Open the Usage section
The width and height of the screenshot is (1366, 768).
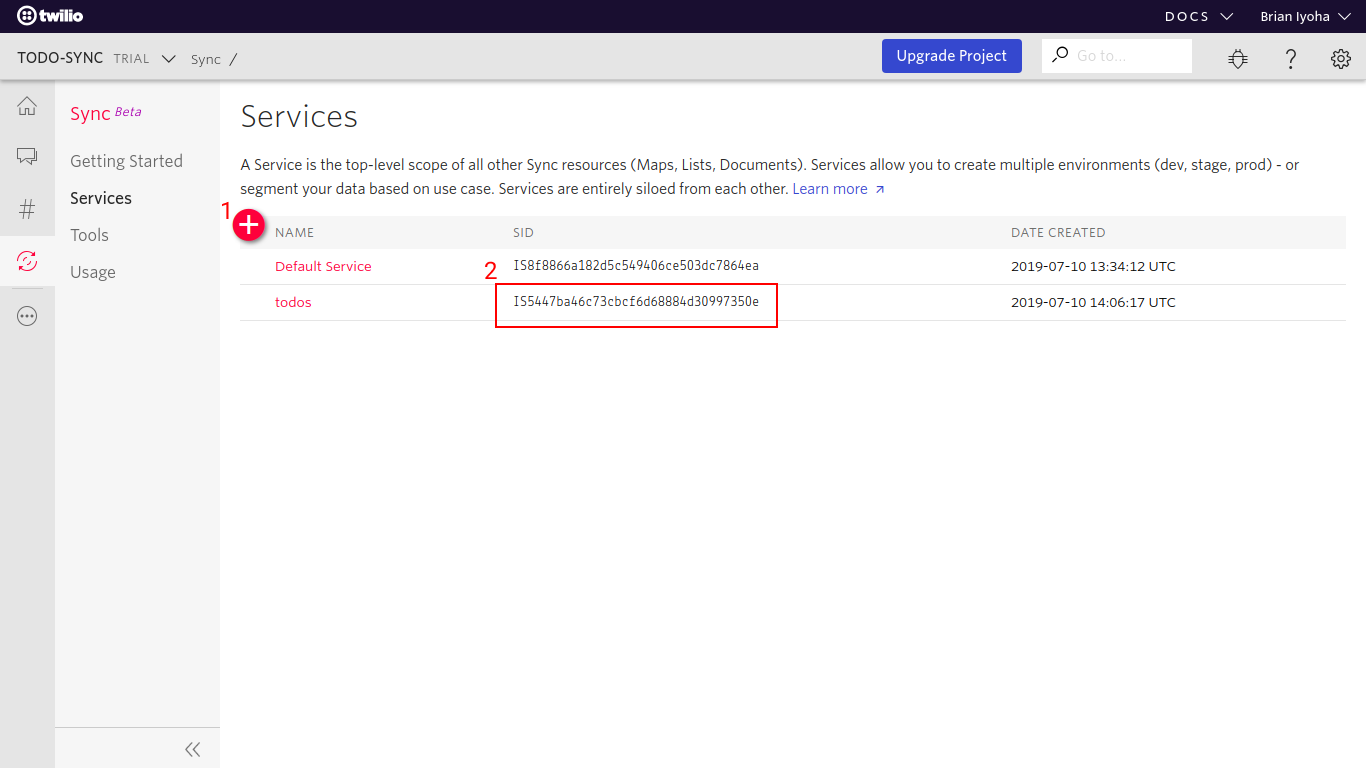pyautogui.click(x=93, y=272)
